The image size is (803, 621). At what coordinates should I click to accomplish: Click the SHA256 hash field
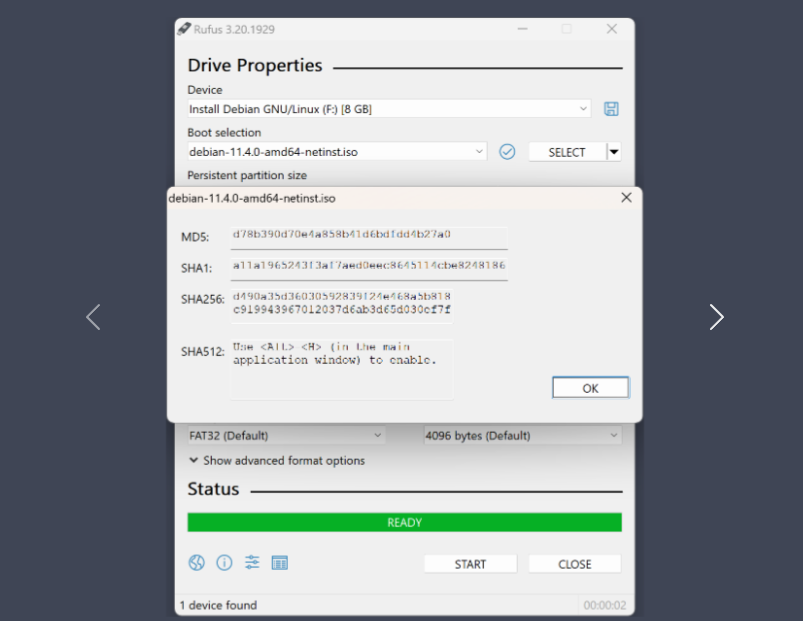342,306
